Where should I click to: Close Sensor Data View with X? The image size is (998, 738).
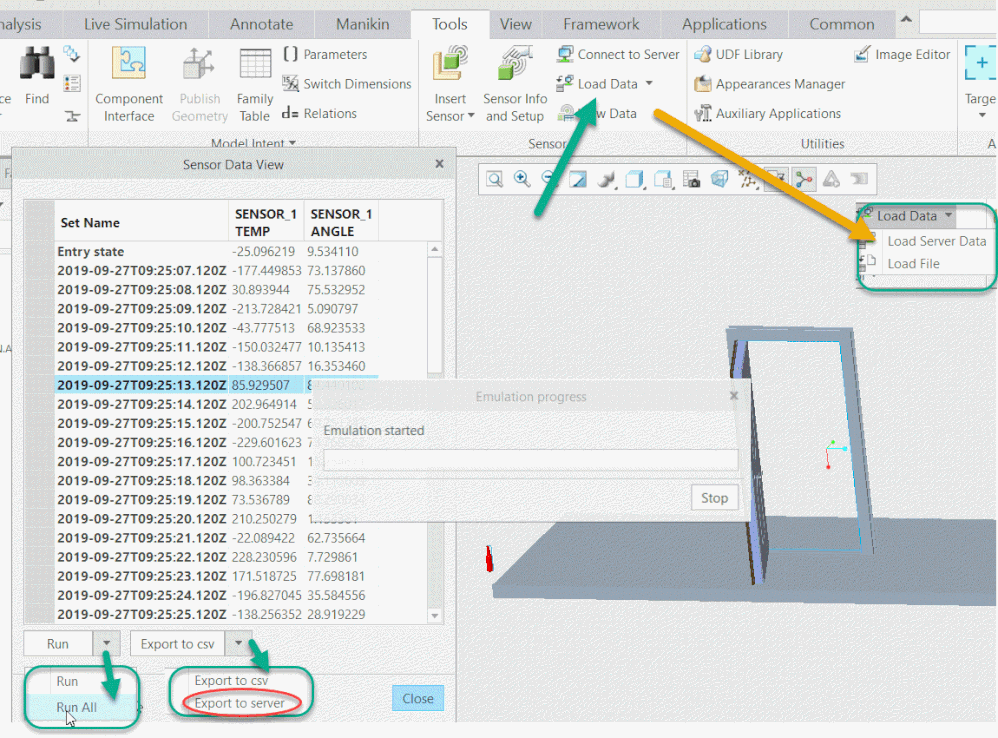[439, 164]
